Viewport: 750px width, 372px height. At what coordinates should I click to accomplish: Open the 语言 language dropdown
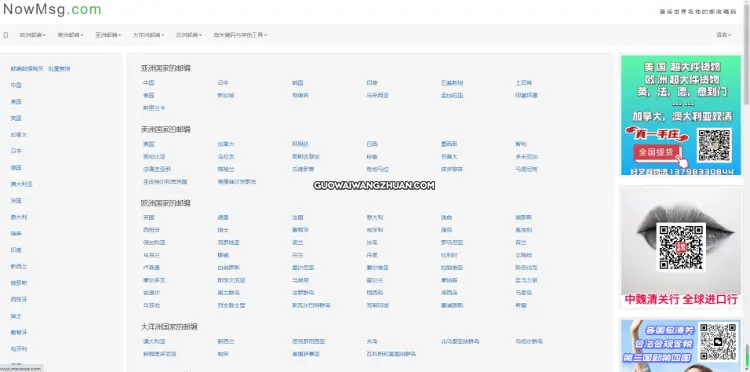723,35
